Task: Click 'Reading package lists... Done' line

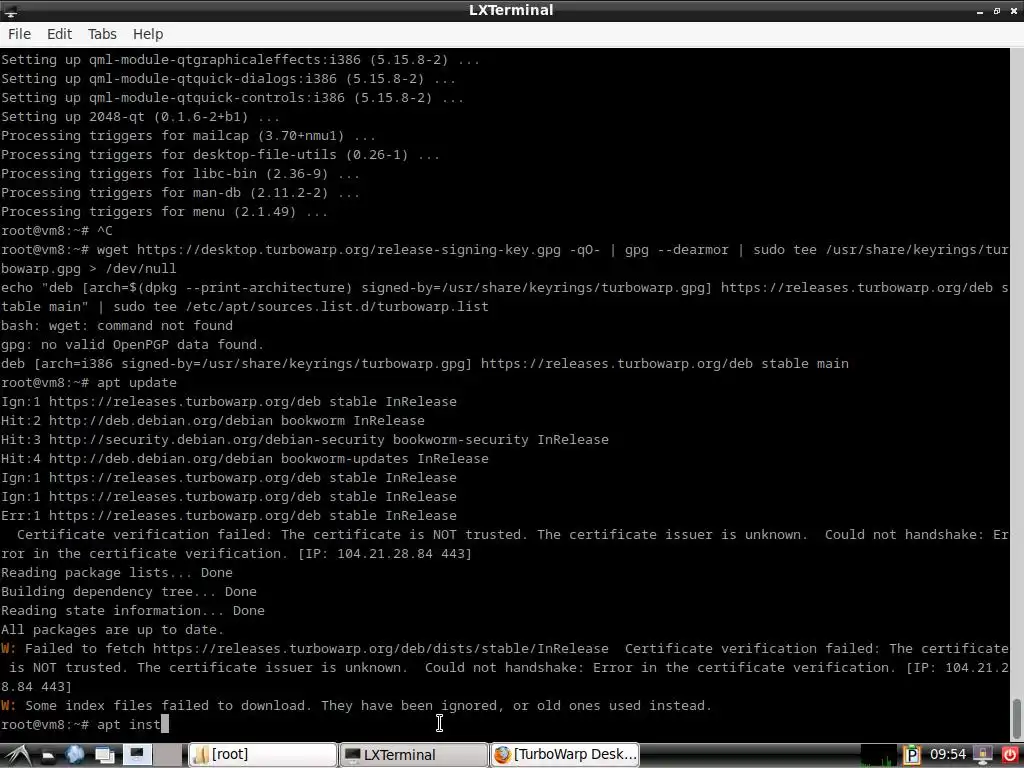Action: (x=117, y=572)
